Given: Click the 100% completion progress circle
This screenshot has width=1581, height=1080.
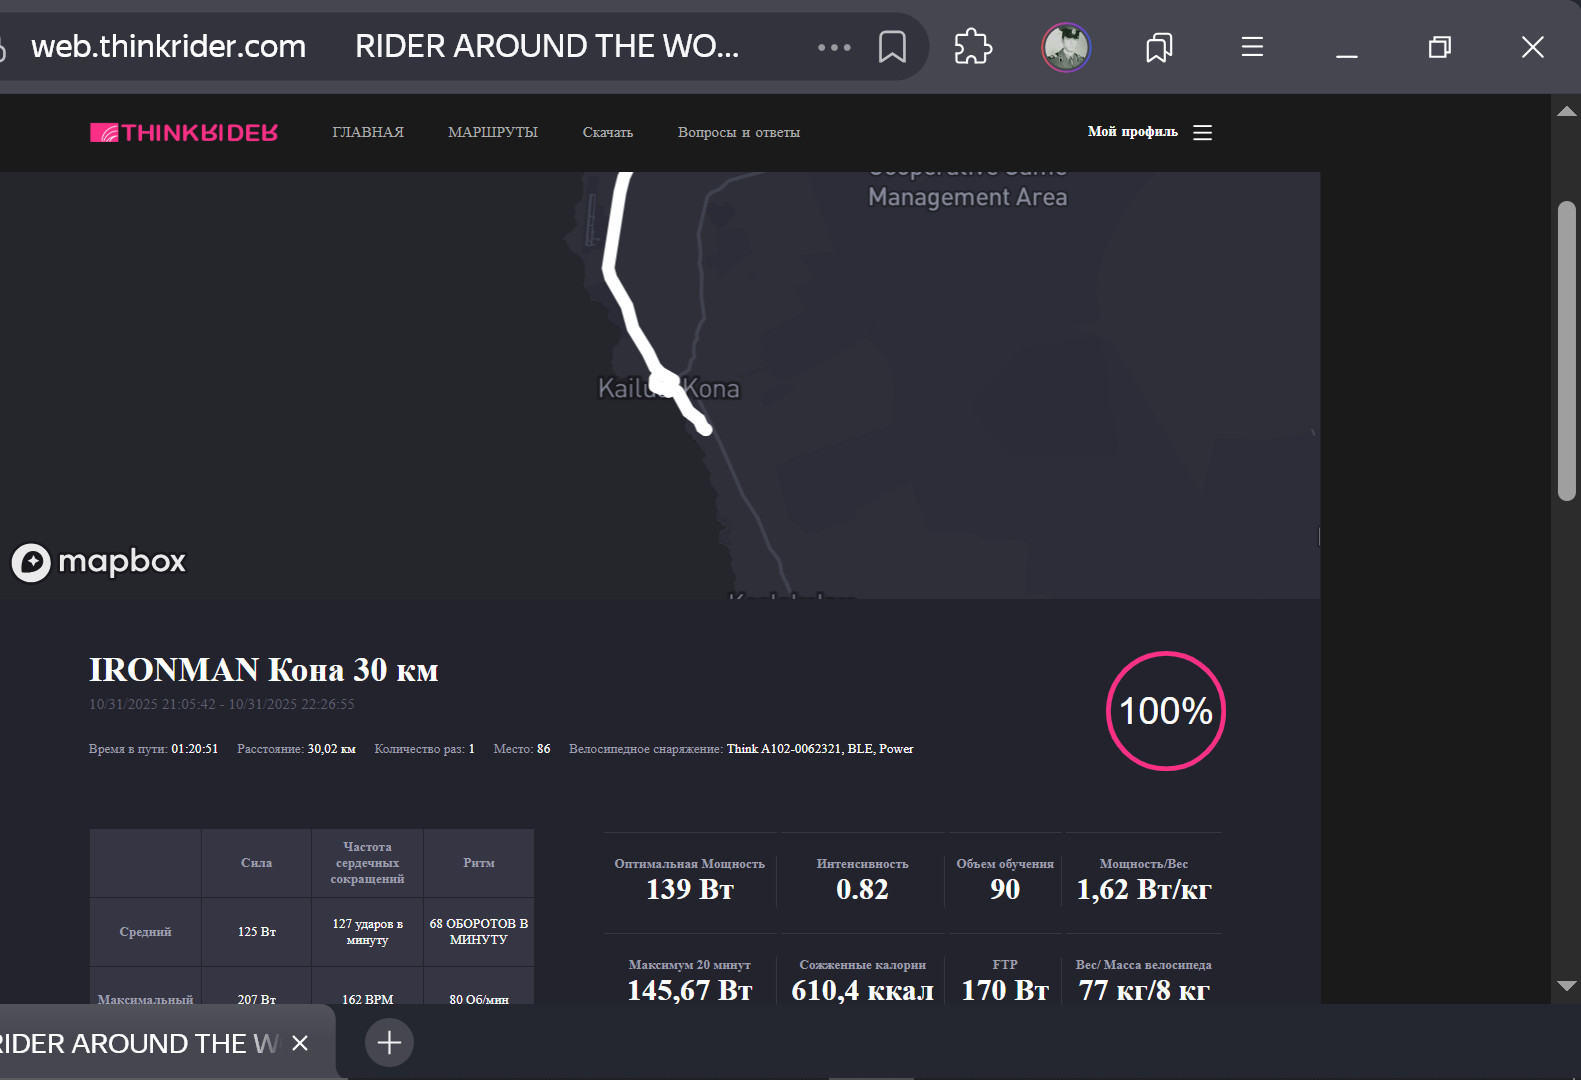Looking at the screenshot, I should 1166,711.
